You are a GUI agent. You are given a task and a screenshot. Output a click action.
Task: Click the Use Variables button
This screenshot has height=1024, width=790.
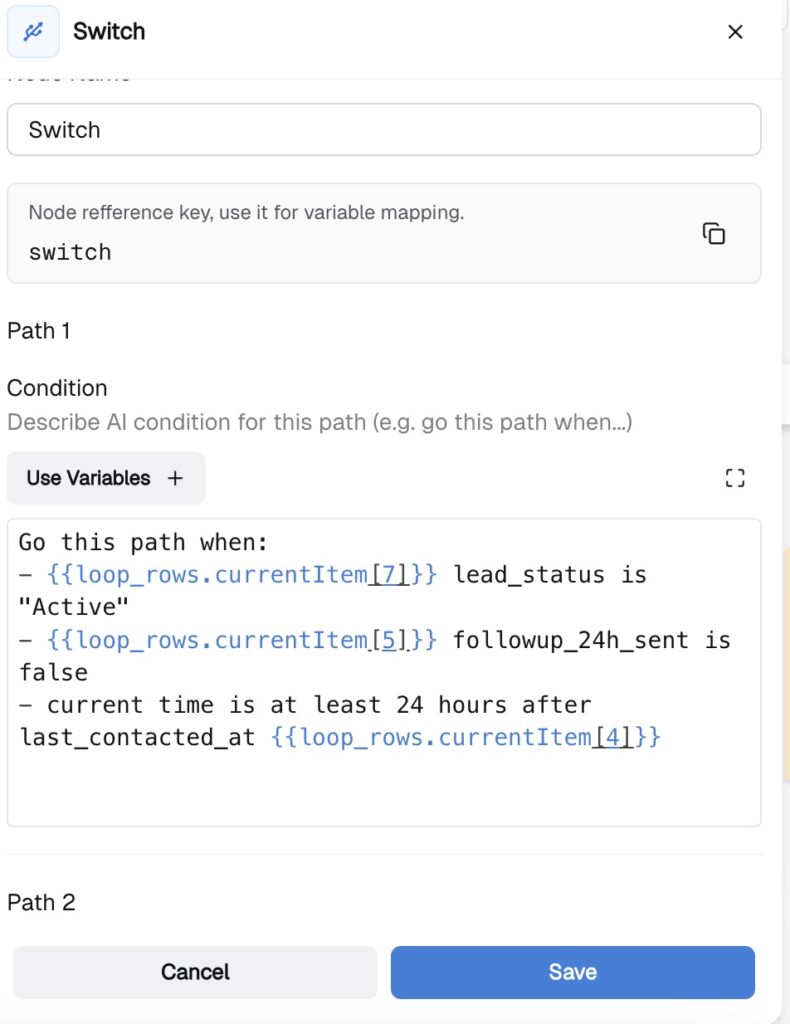tap(105, 478)
